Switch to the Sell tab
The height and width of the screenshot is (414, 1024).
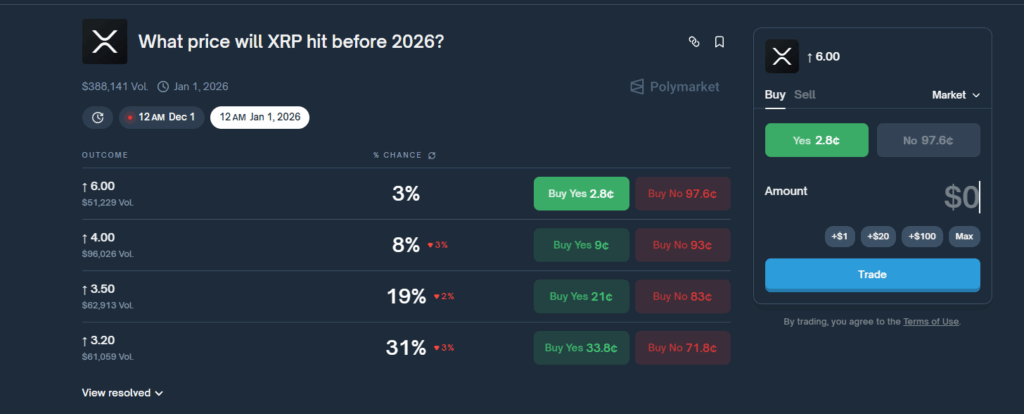(804, 95)
